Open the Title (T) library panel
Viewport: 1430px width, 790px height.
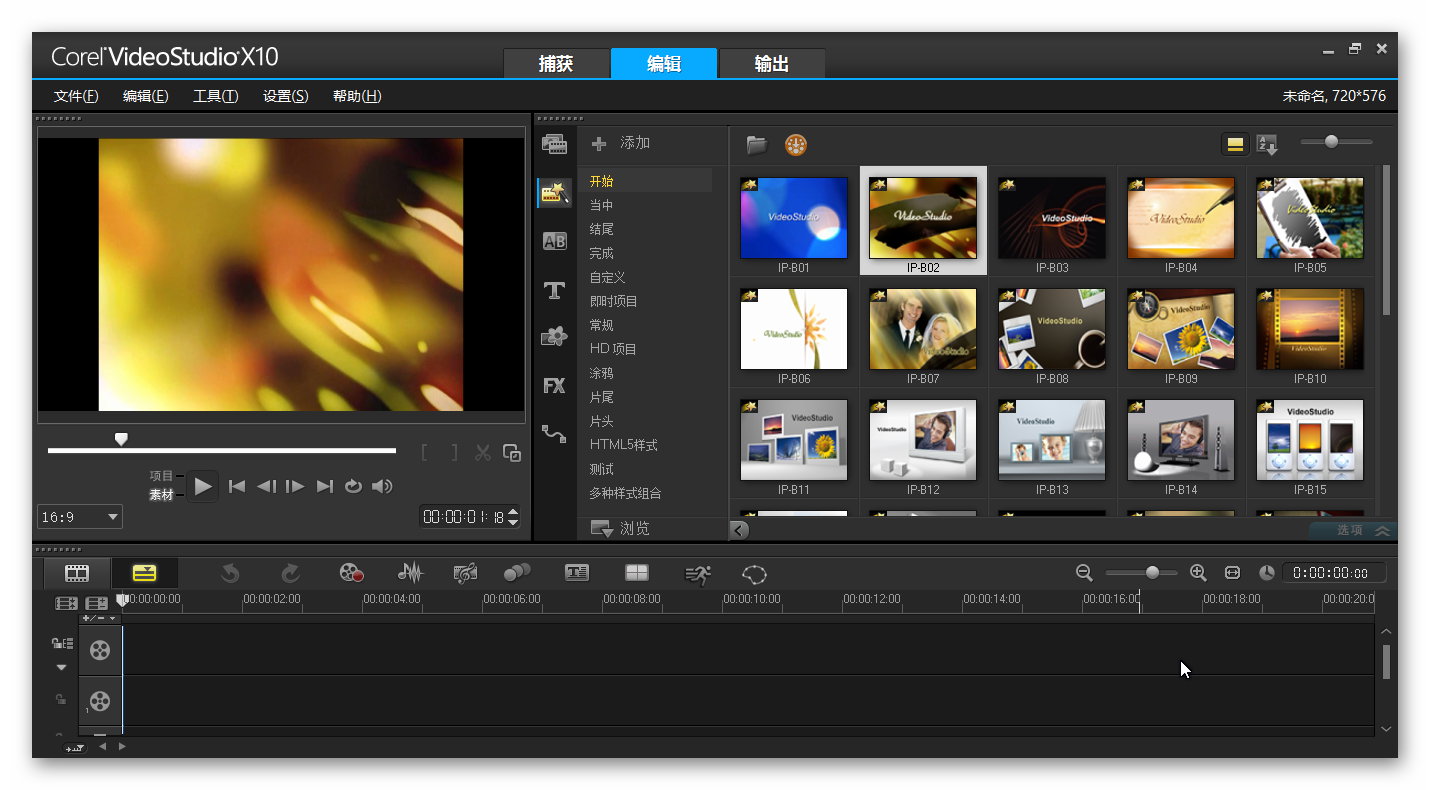[554, 290]
